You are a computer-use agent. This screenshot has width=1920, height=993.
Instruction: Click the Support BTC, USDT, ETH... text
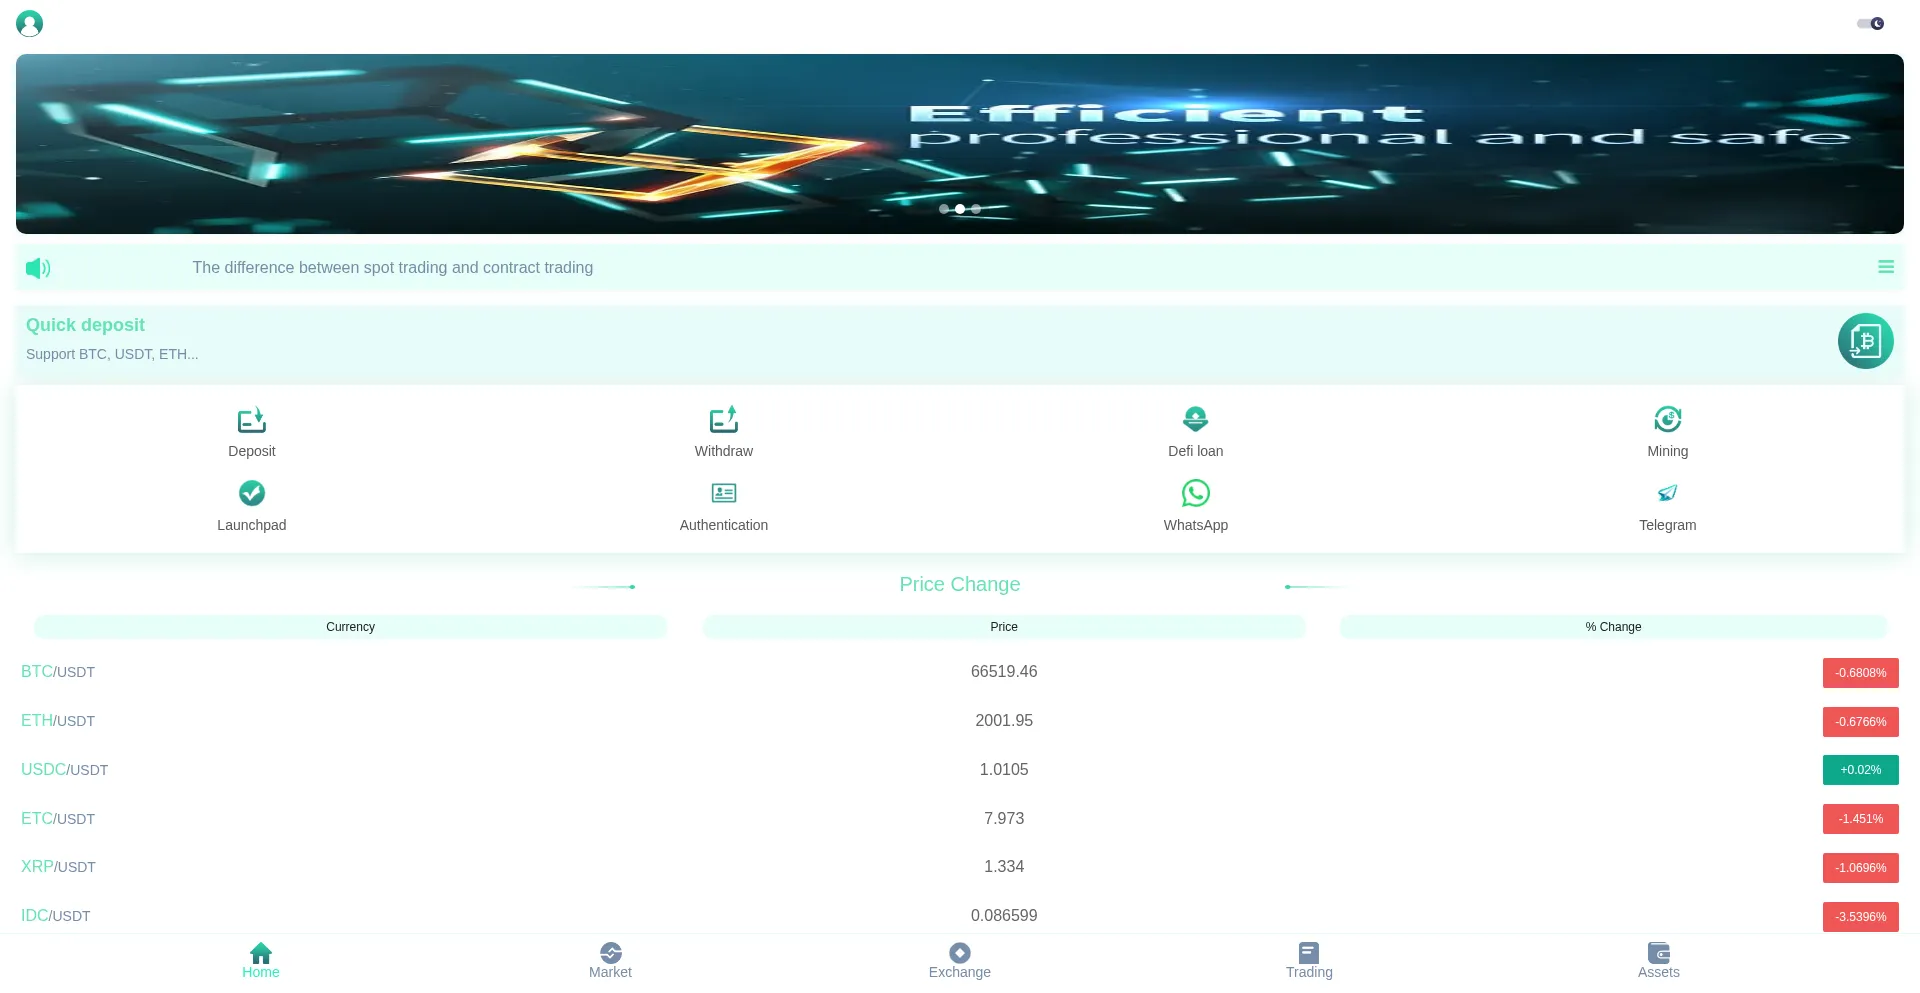coord(112,354)
